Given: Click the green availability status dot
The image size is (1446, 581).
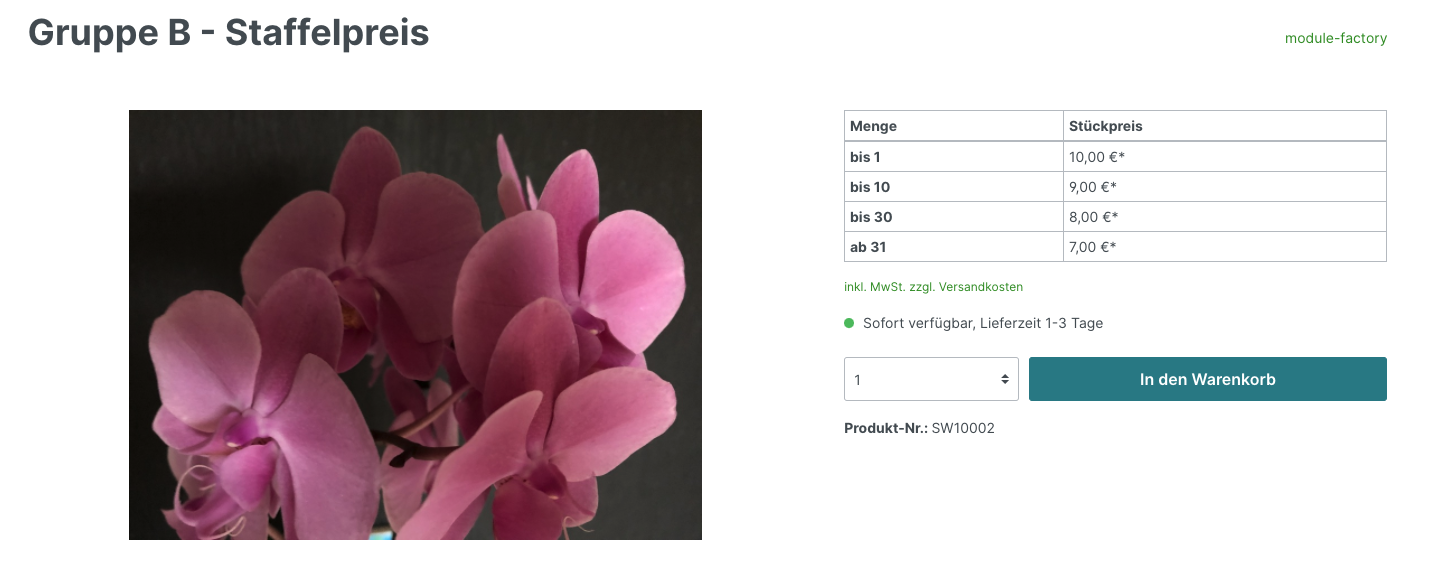Looking at the screenshot, I should pyautogui.click(x=849, y=323).
